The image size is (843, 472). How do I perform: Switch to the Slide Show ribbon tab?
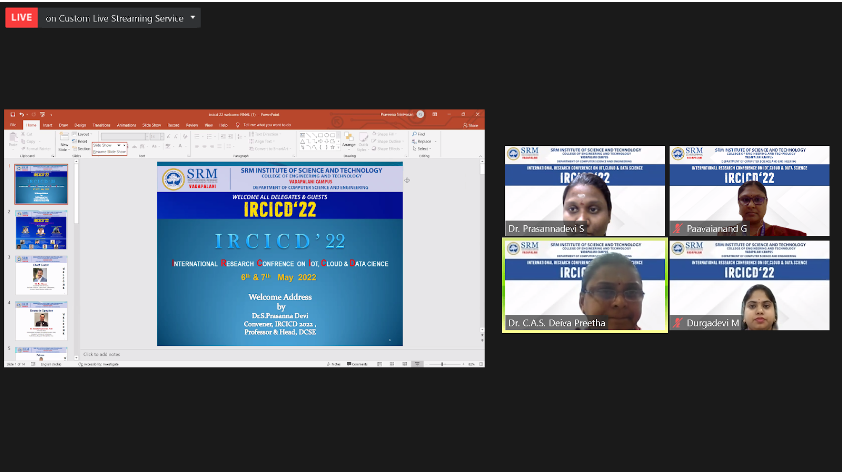152,125
